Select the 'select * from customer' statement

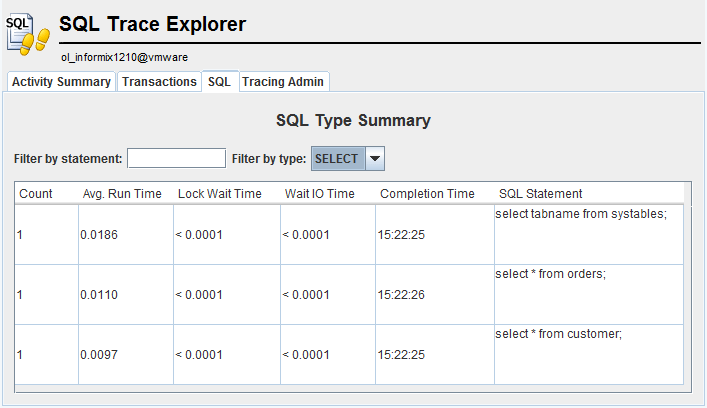pos(558,334)
